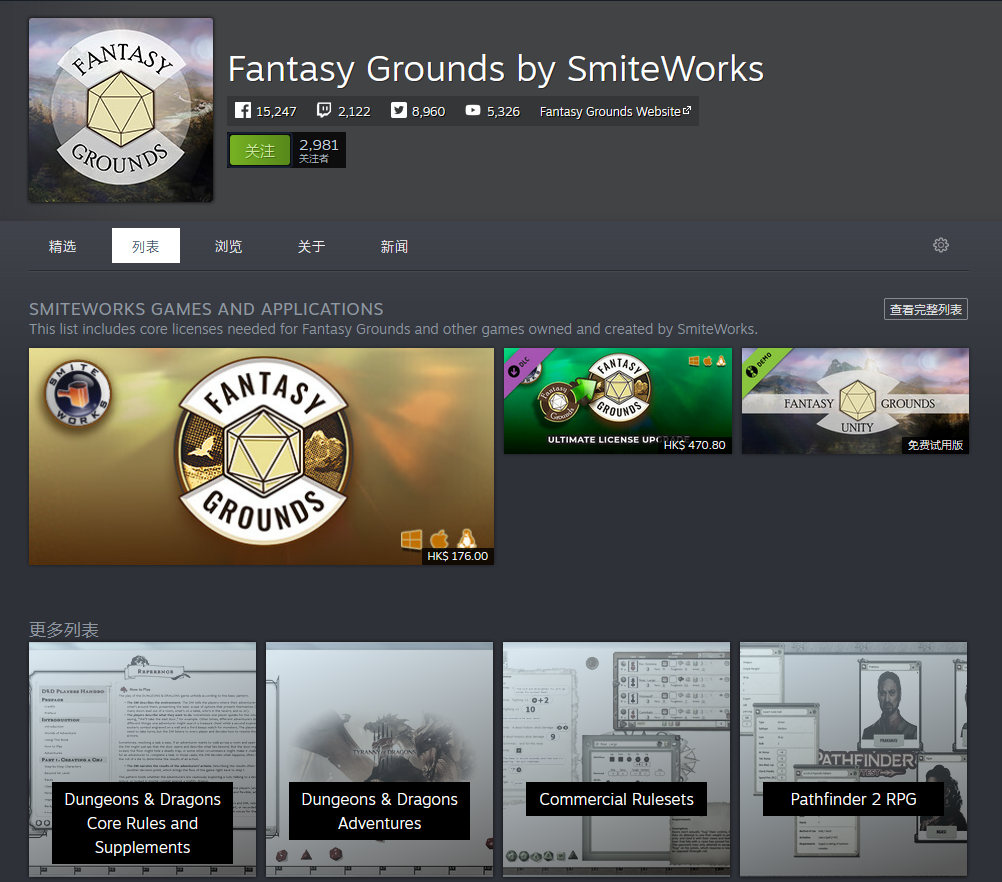
Task: Click the HK$ 470.80 price tag
Action: pyautogui.click(x=695, y=445)
